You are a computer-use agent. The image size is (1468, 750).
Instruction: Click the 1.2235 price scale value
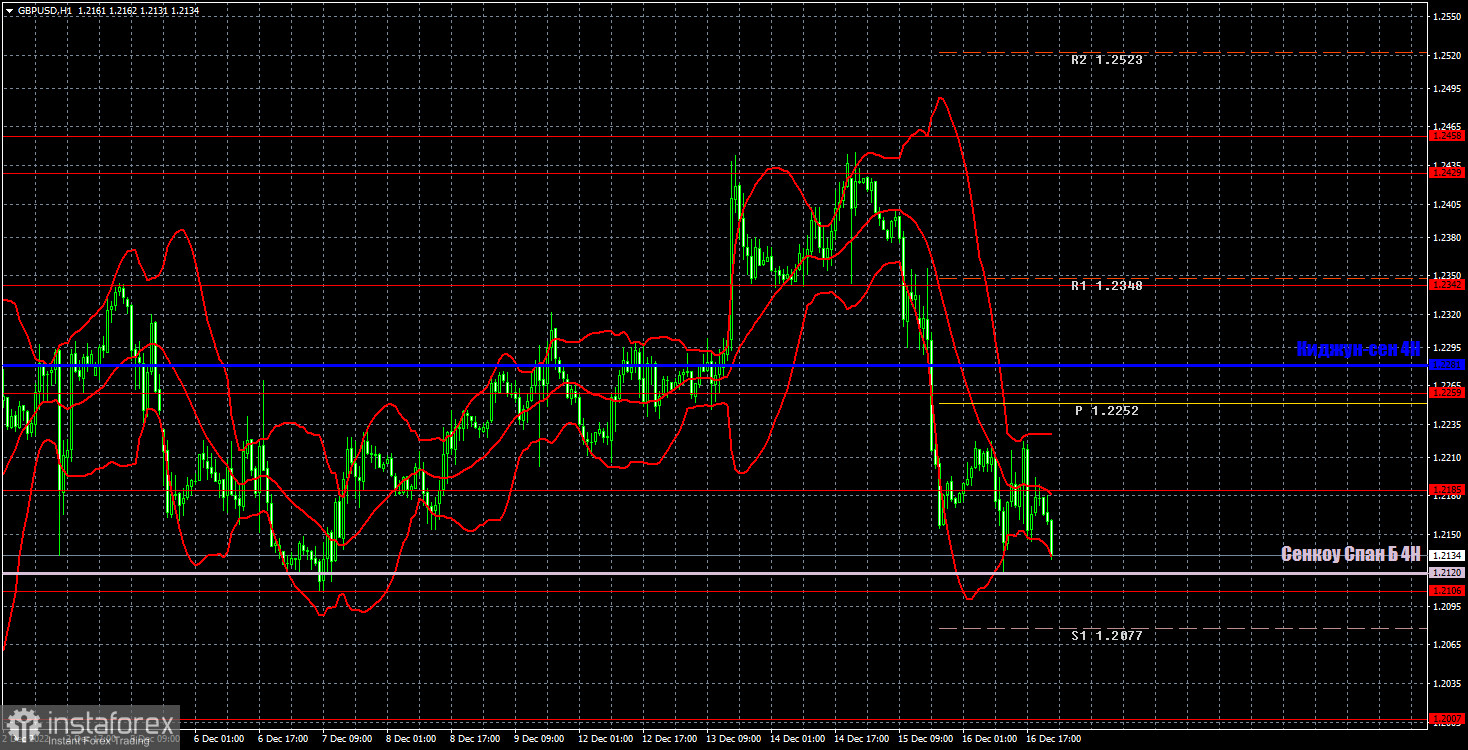coord(1448,425)
